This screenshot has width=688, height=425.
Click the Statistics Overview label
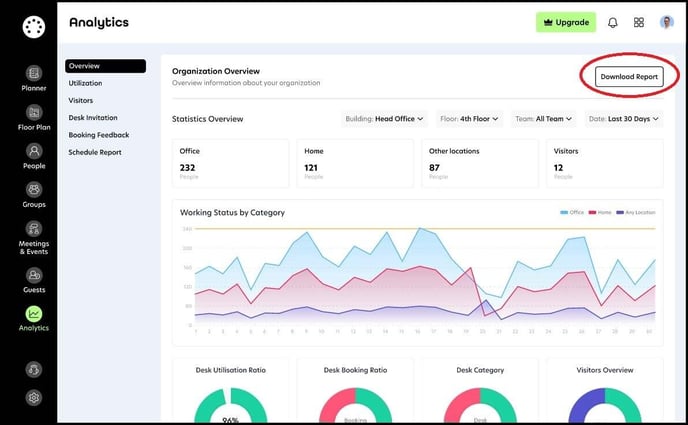207,119
